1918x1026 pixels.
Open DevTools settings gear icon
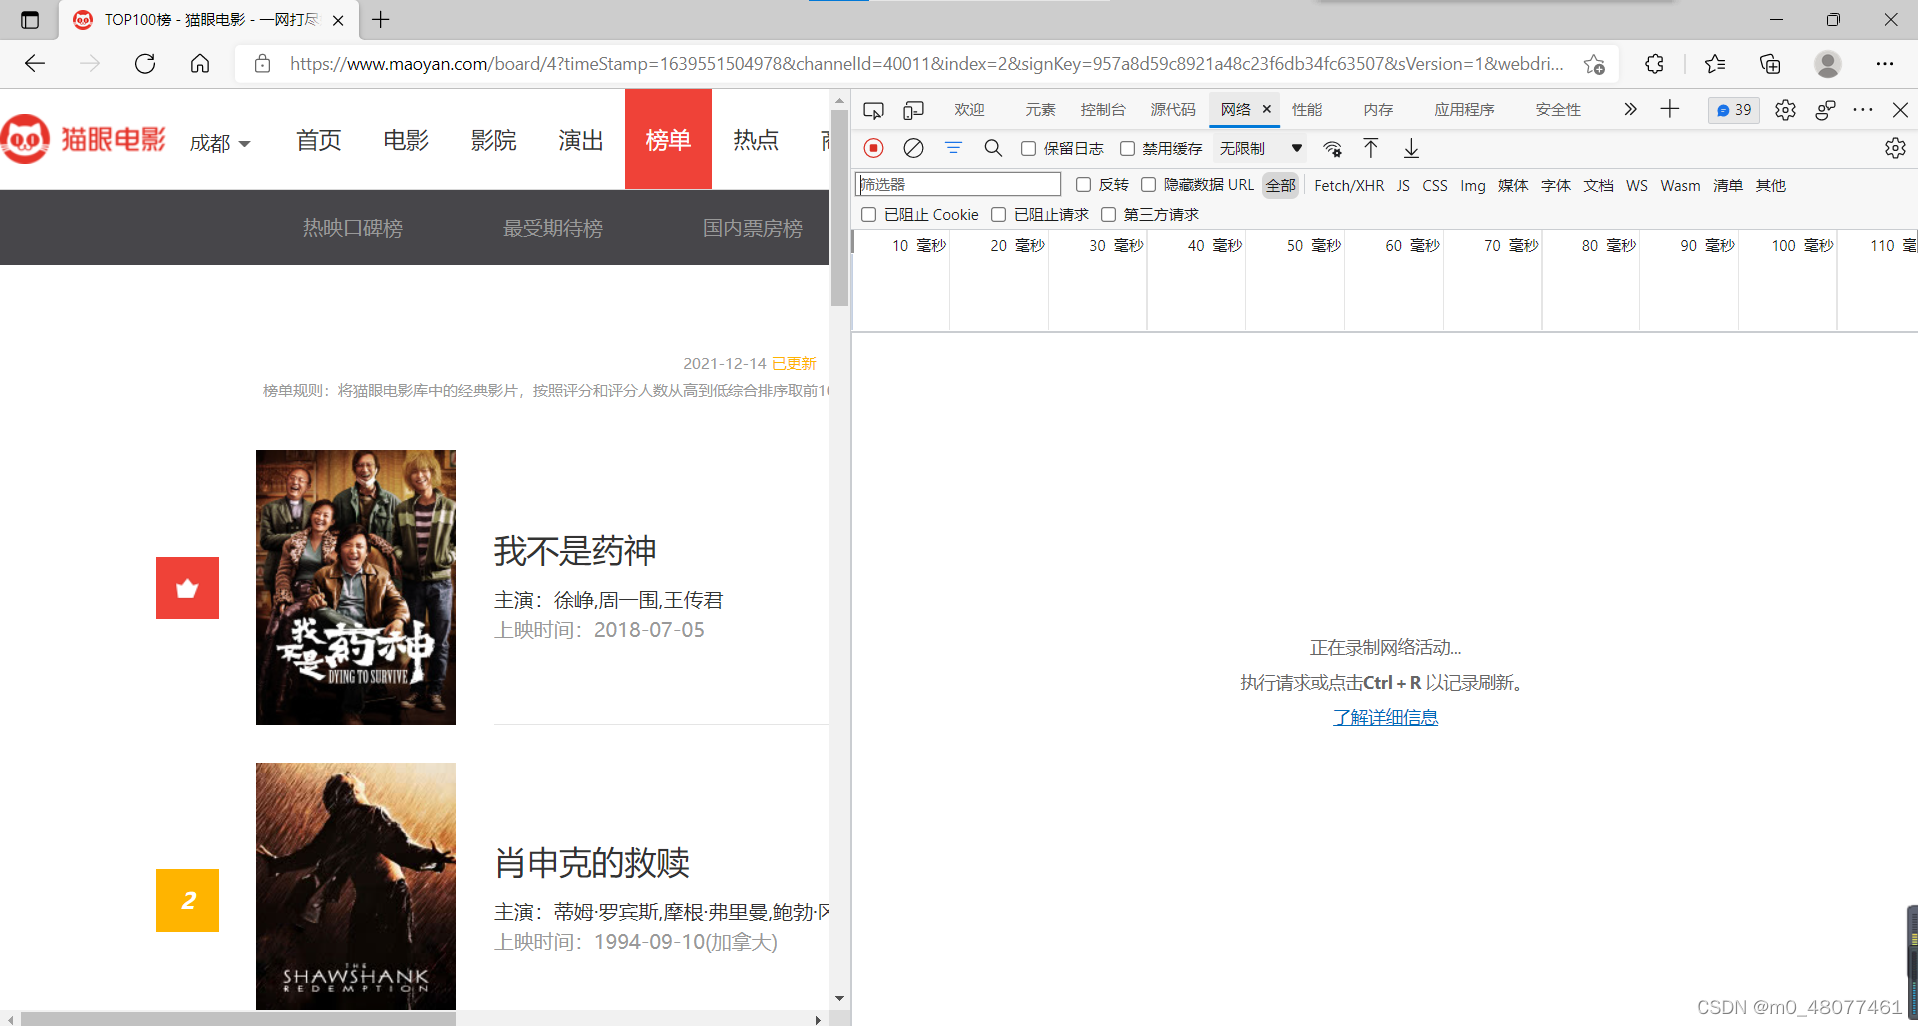1785,110
